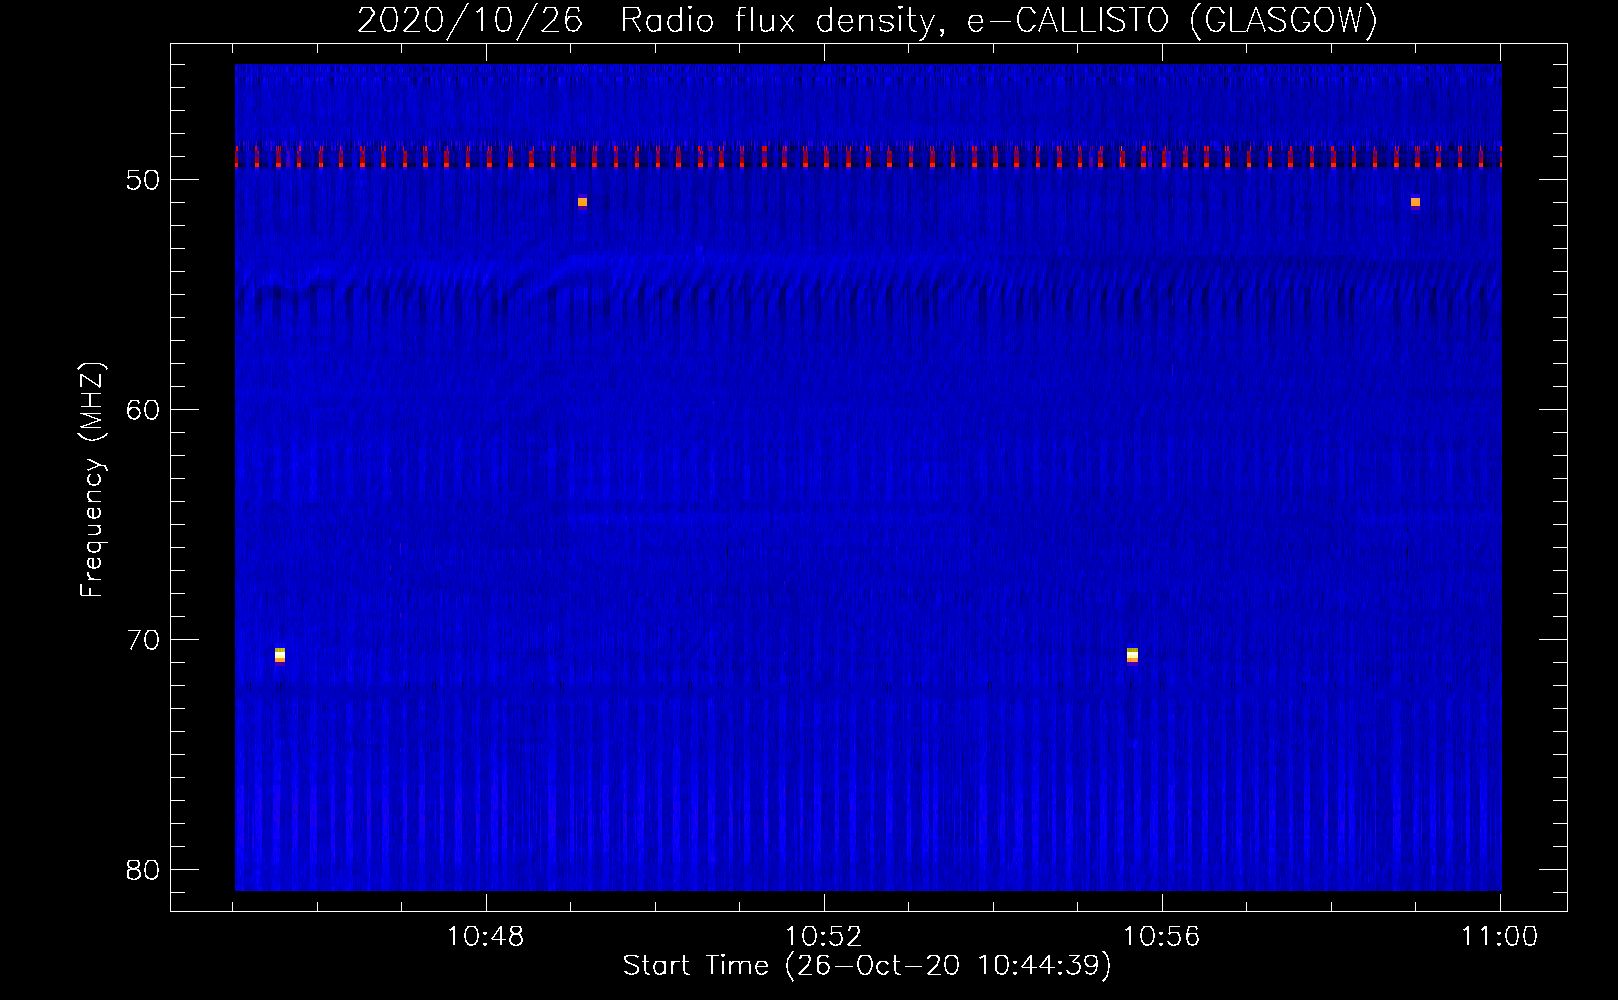
Task: Click the 10:52 time tick label
Action: pyautogui.click(x=823, y=937)
